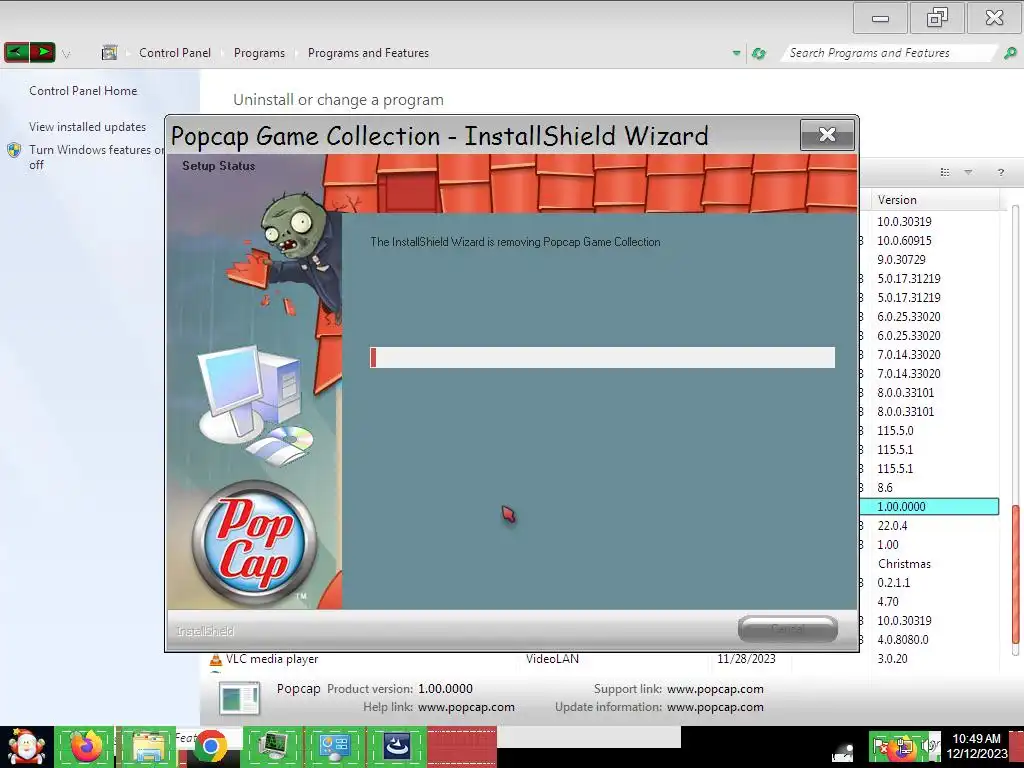Viewport: 1024px width, 768px height.
Task: Open Control Panel Home link
Action: pyautogui.click(x=83, y=91)
